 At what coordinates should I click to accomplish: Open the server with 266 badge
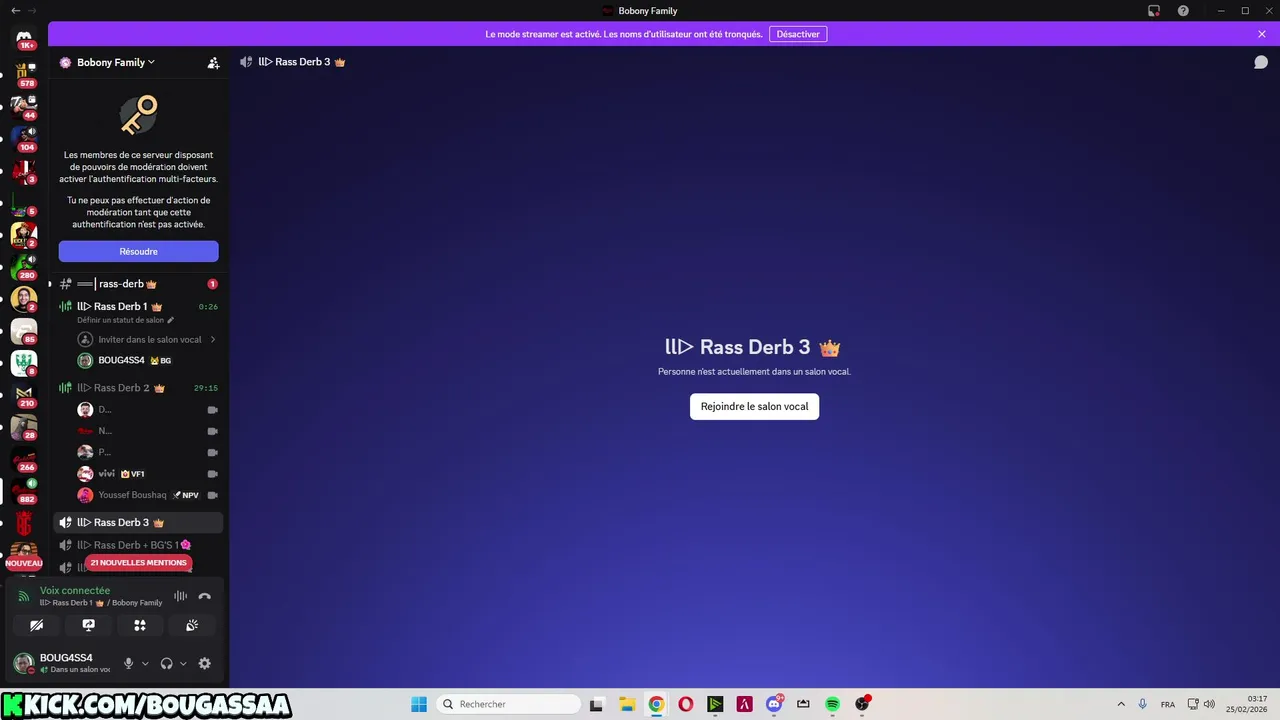click(x=24, y=459)
